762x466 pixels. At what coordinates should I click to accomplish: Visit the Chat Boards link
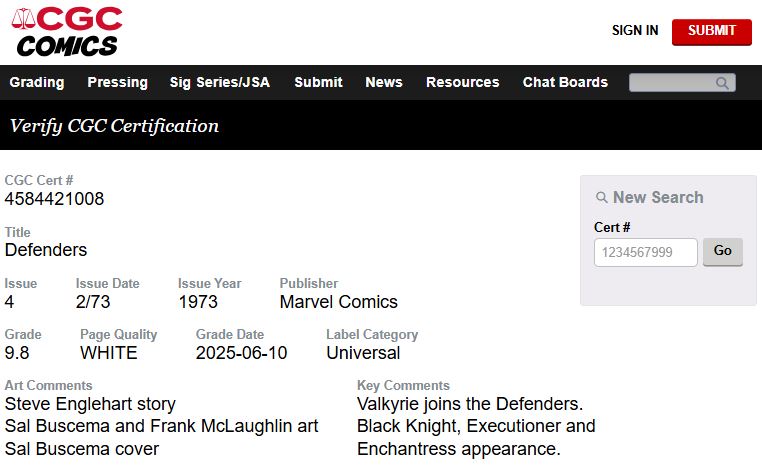[x=565, y=82]
